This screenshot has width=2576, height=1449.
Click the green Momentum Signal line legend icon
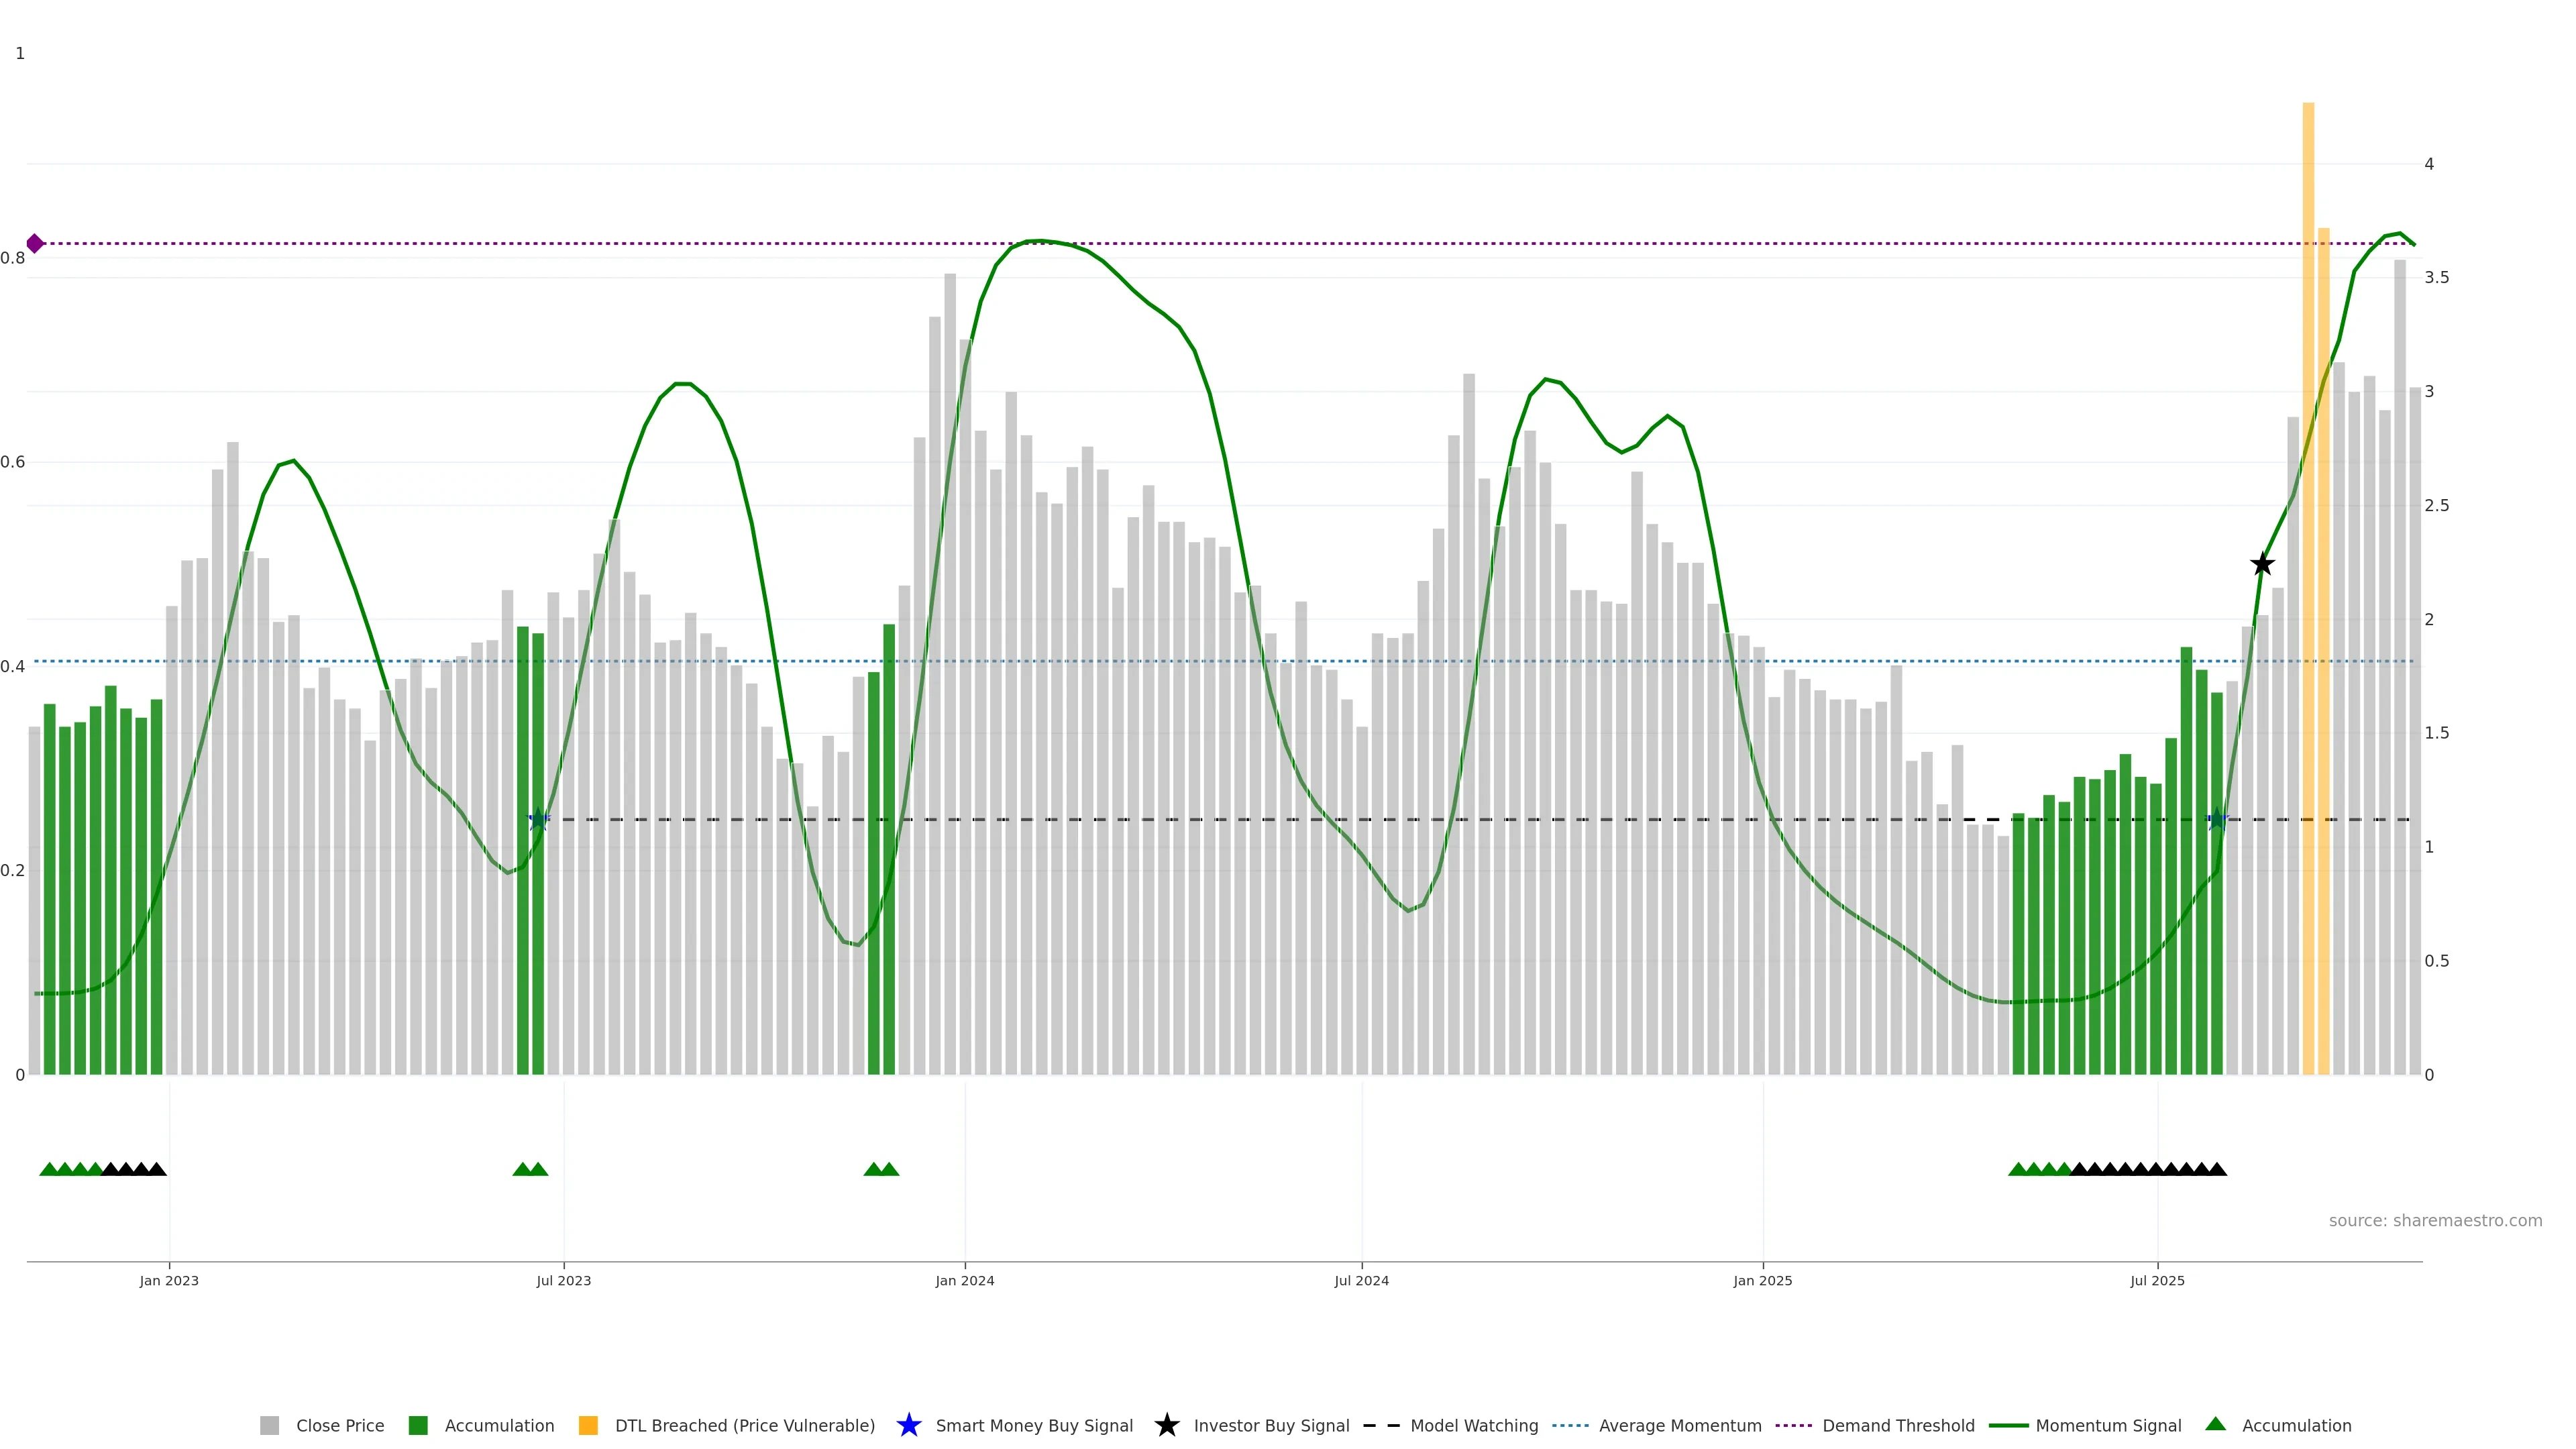click(x=2008, y=1426)
